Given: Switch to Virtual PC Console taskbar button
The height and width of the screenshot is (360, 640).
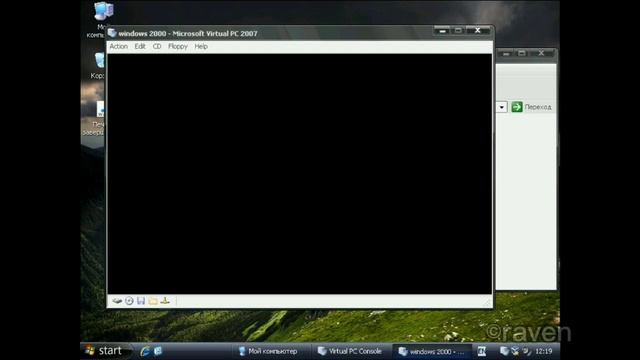Looking at the screenshot, I should click(350, 351).
